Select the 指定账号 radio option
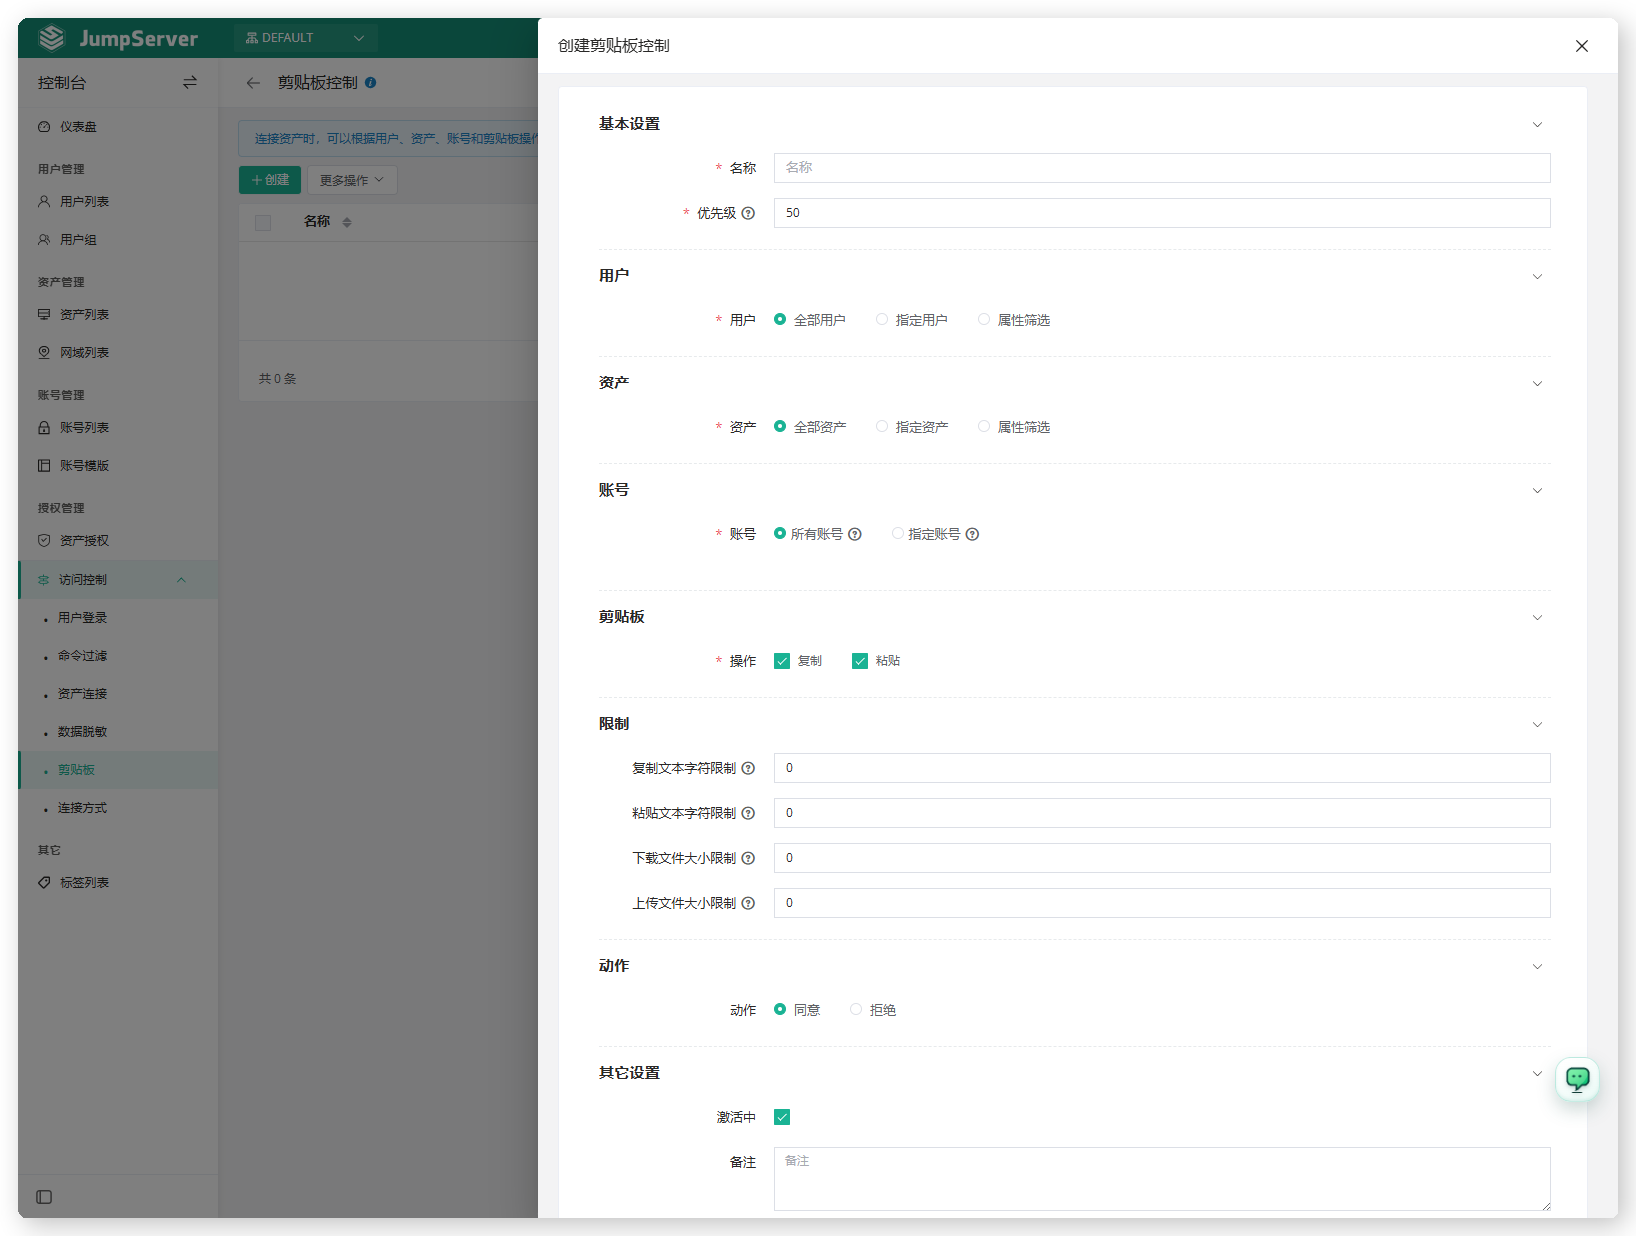 click(898, 534)
